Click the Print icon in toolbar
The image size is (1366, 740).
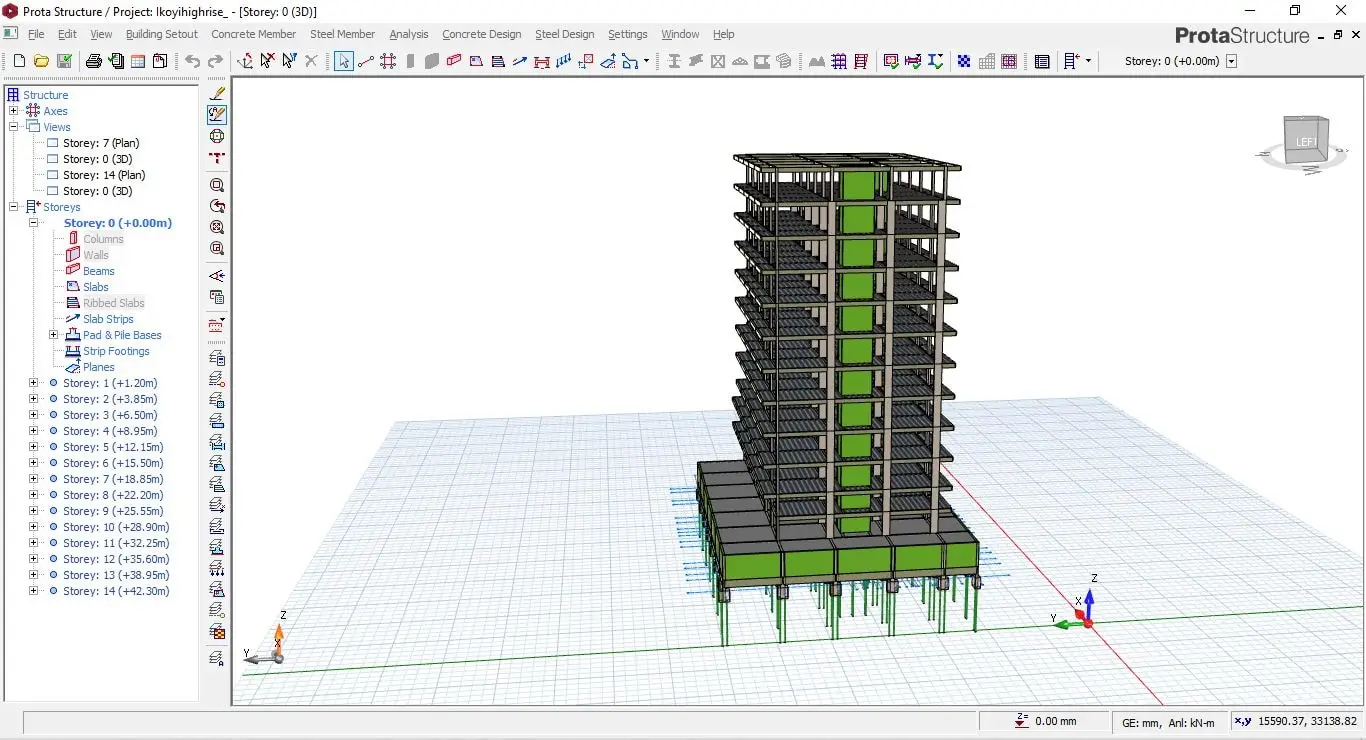tap(93, 61)
